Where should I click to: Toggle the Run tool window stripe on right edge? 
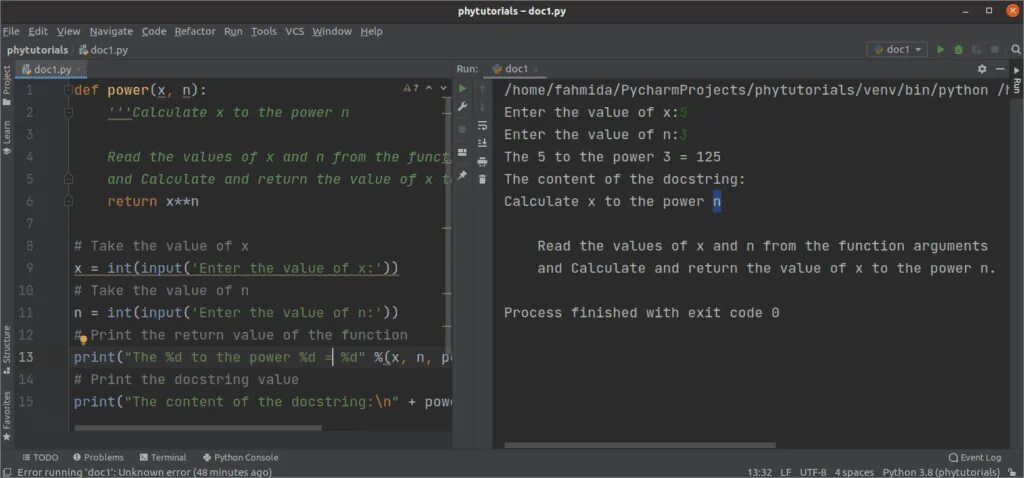point(1017,80)
